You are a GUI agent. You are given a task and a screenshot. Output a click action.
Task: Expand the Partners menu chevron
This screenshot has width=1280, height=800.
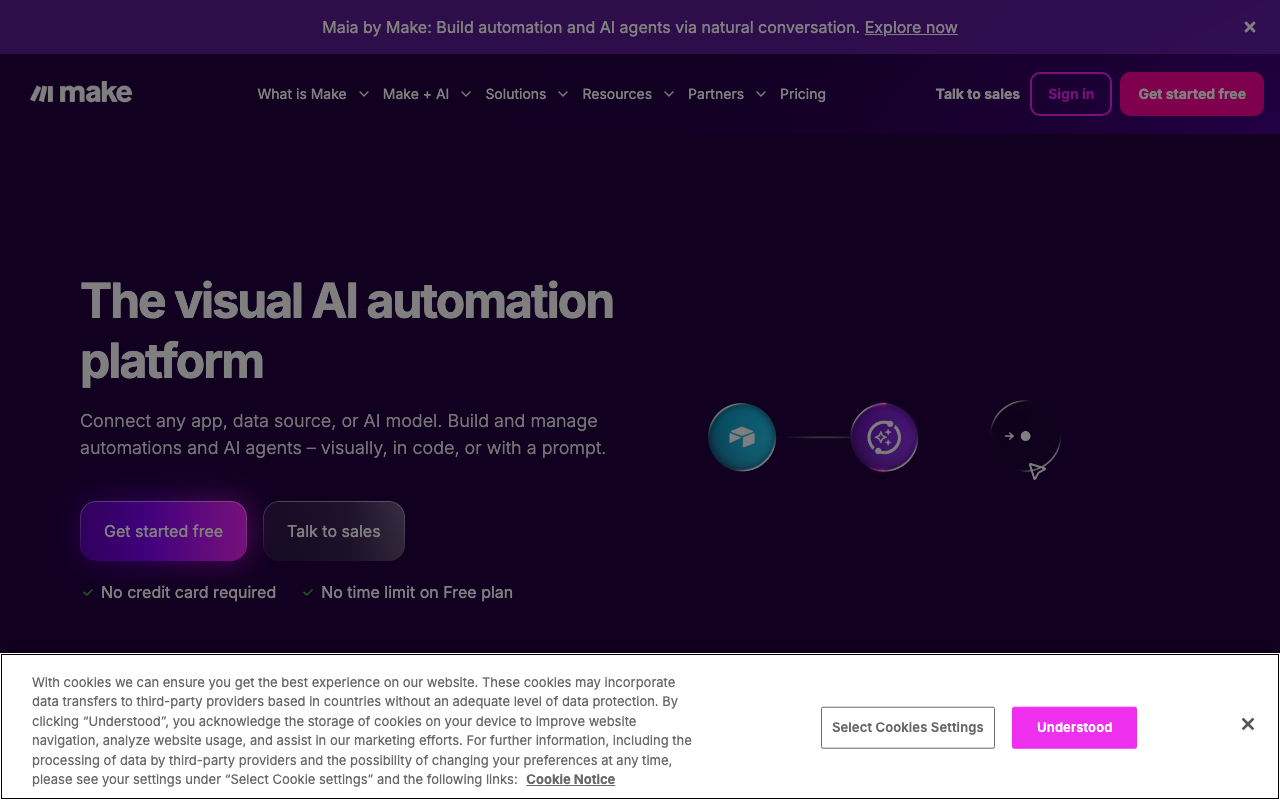point(760,94)
